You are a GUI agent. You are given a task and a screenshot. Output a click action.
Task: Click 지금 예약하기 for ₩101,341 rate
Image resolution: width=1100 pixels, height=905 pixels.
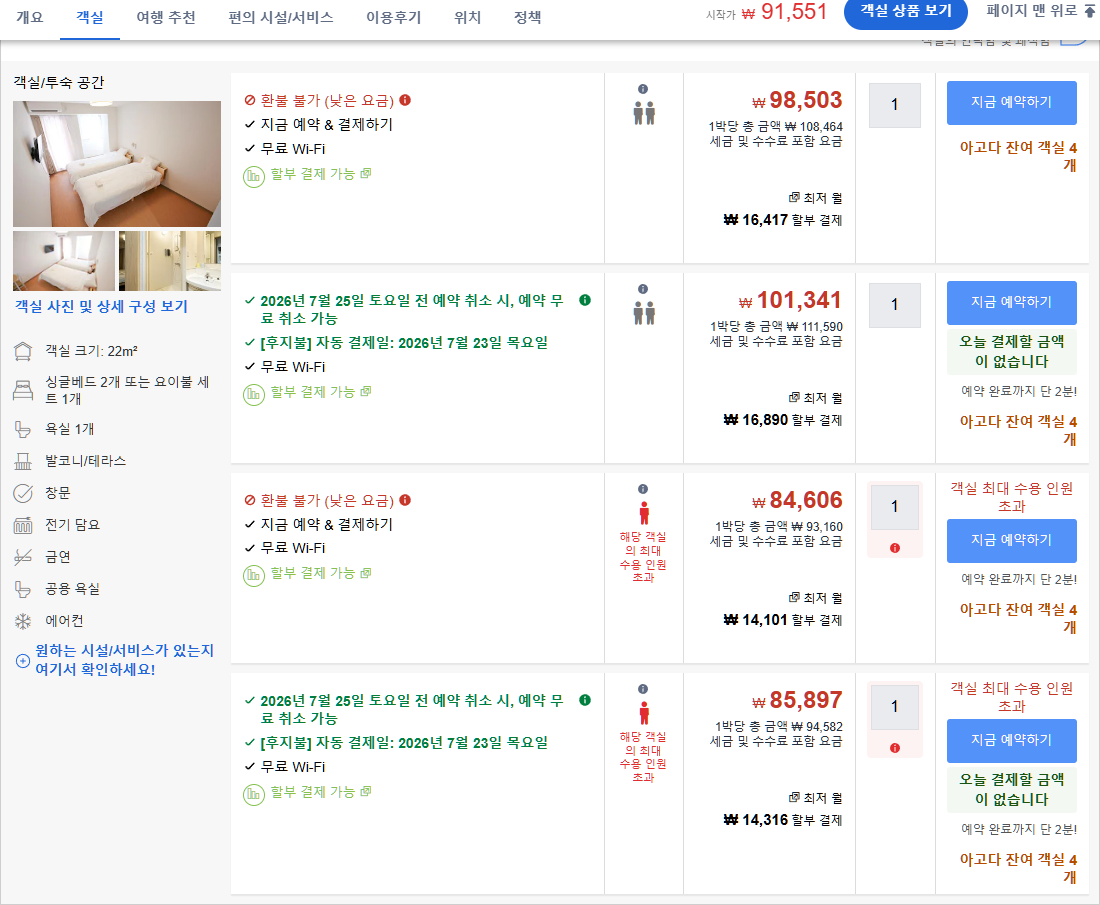point(1012,302)
